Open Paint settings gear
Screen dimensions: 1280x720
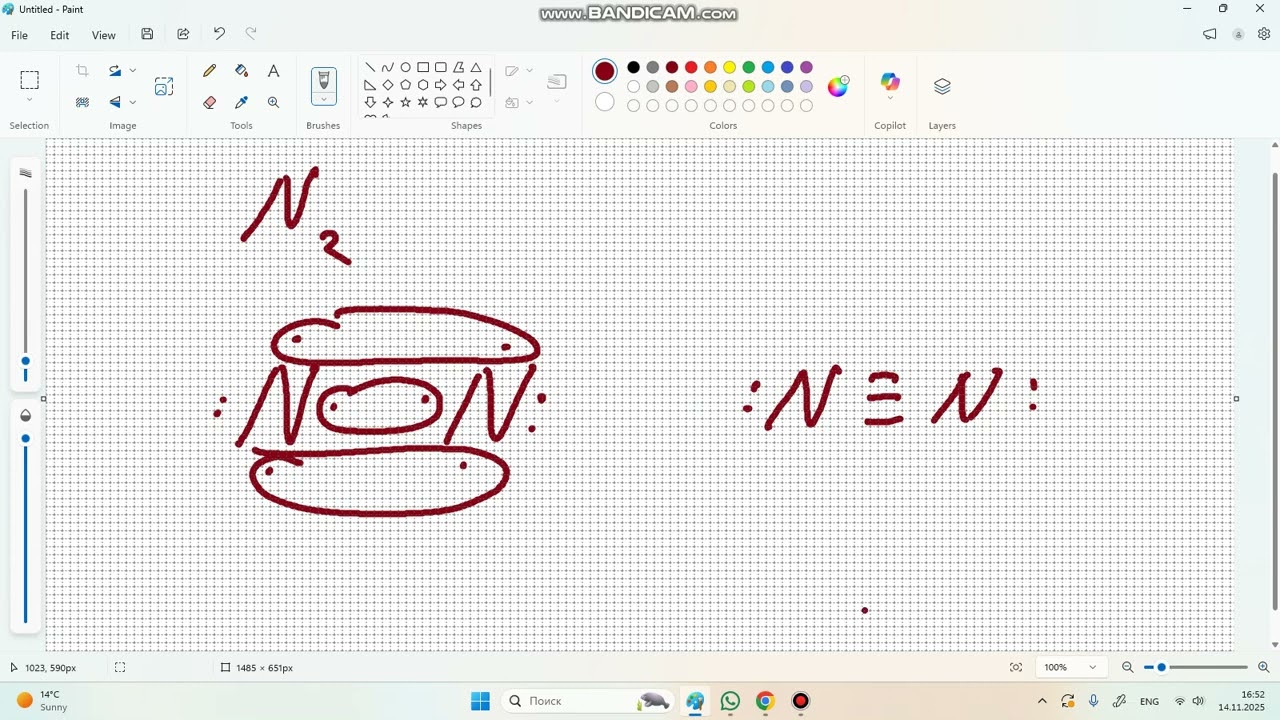1264,34
